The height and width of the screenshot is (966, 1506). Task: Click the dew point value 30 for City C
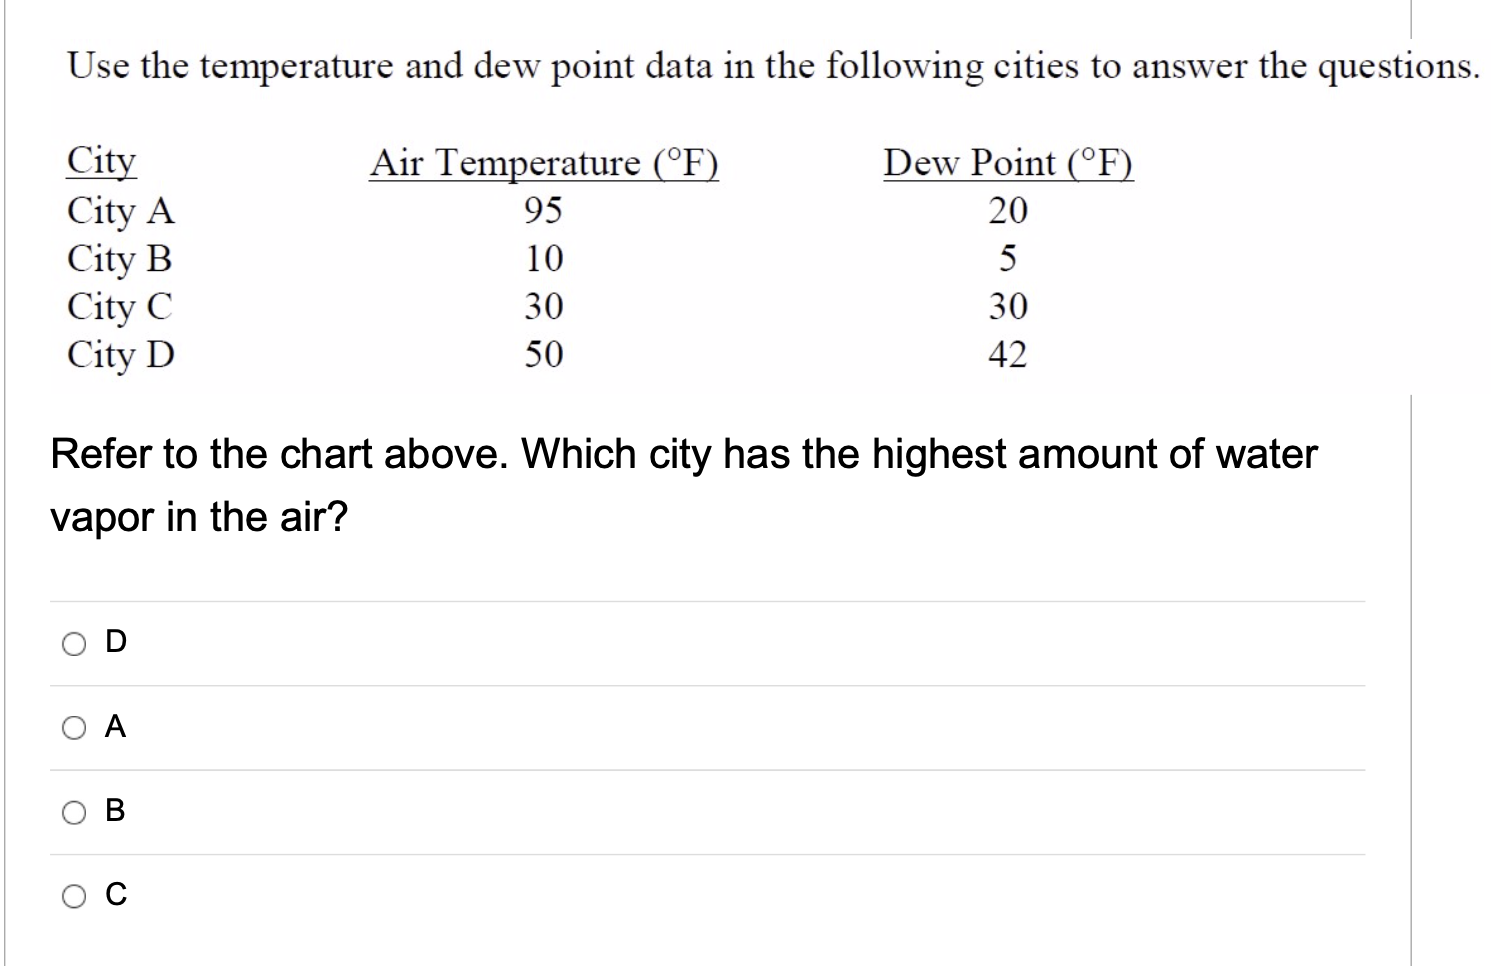pos(1009,307)
